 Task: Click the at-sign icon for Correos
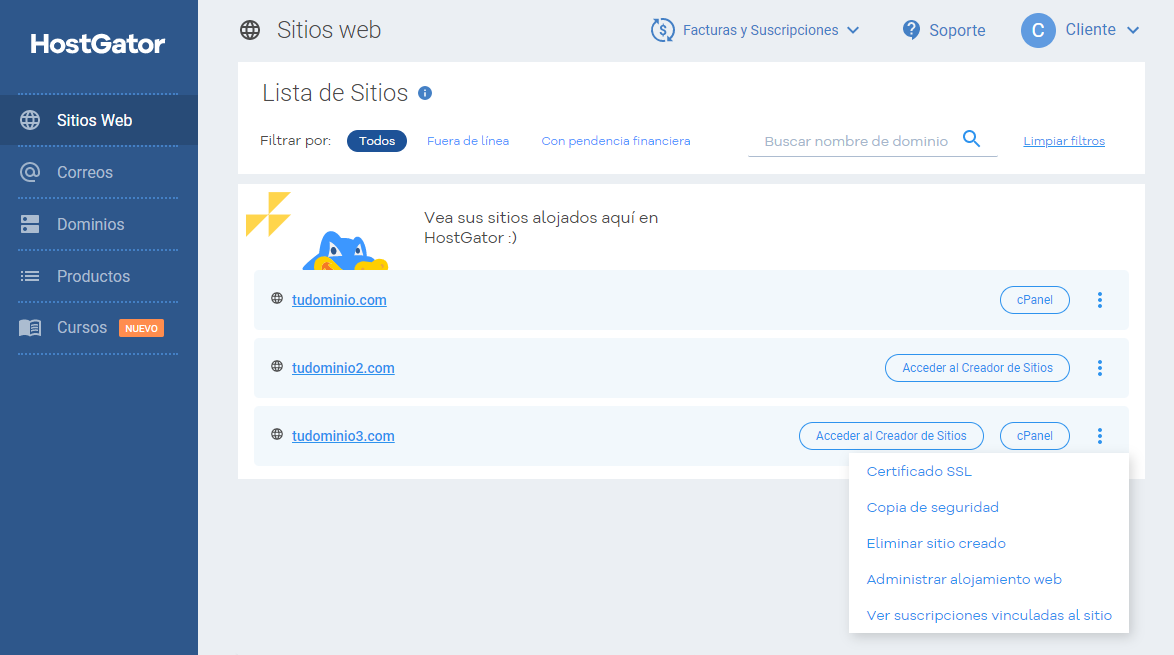(30, 172)
